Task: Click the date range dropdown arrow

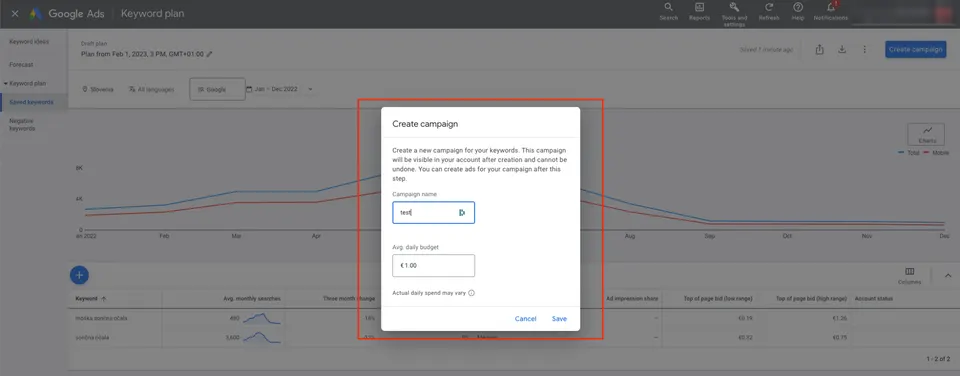Action: [310, 89]
